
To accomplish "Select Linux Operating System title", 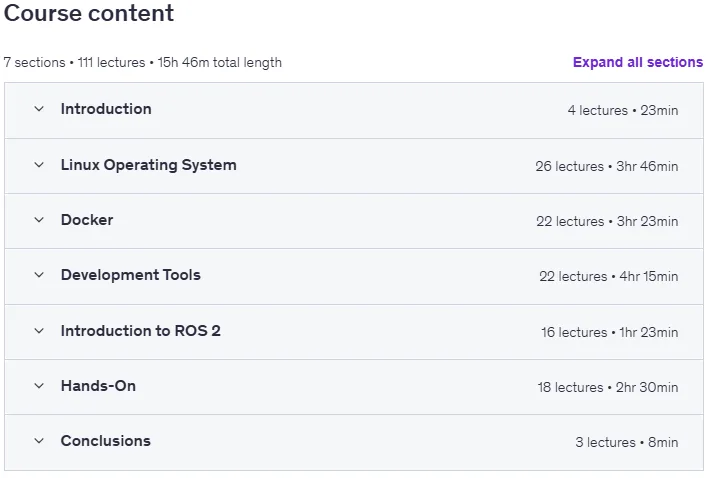I will [149, 165].
